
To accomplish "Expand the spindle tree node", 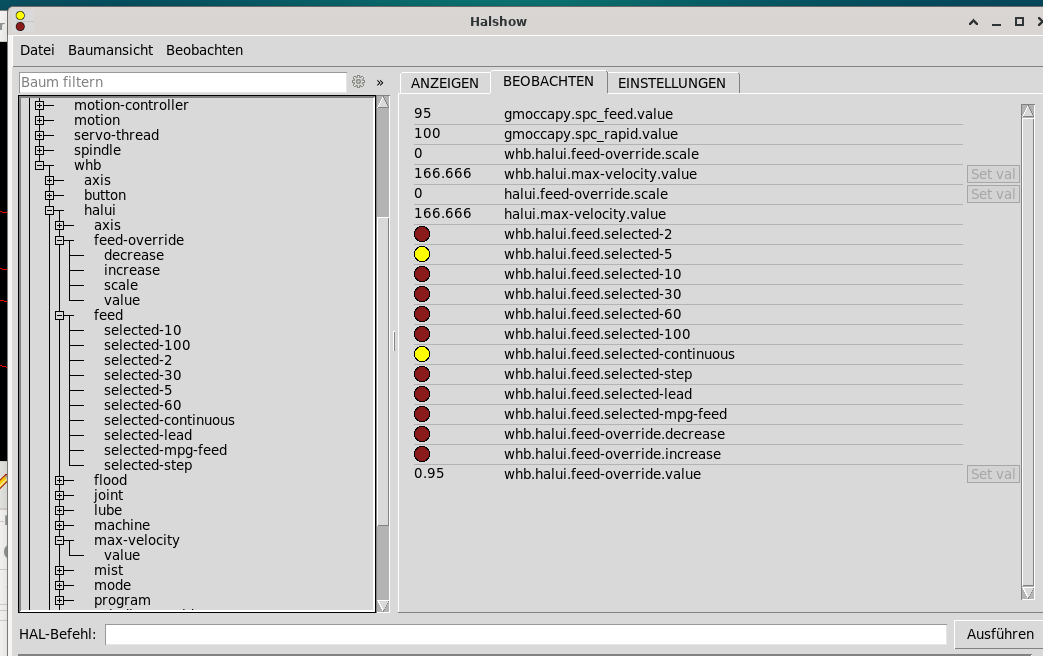I will pos(40,150).
